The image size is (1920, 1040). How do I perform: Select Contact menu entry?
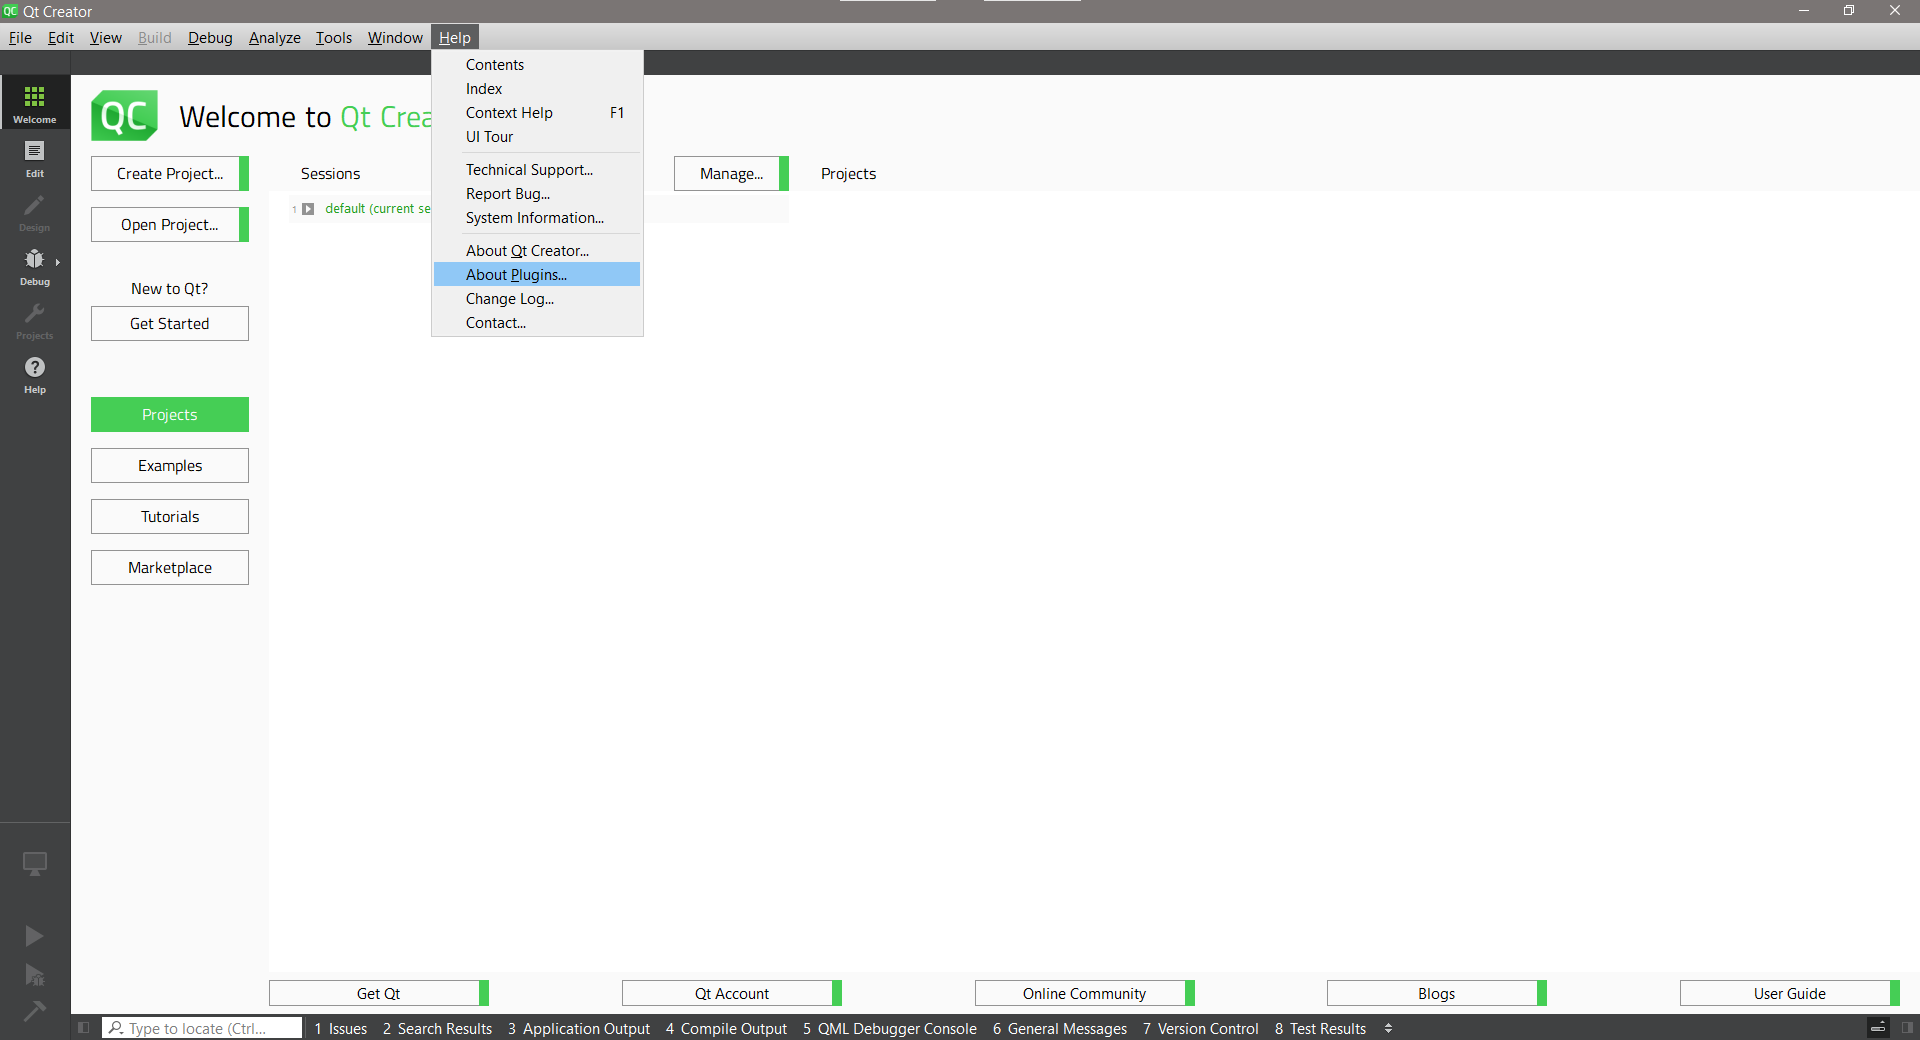(x=537, y=323)
